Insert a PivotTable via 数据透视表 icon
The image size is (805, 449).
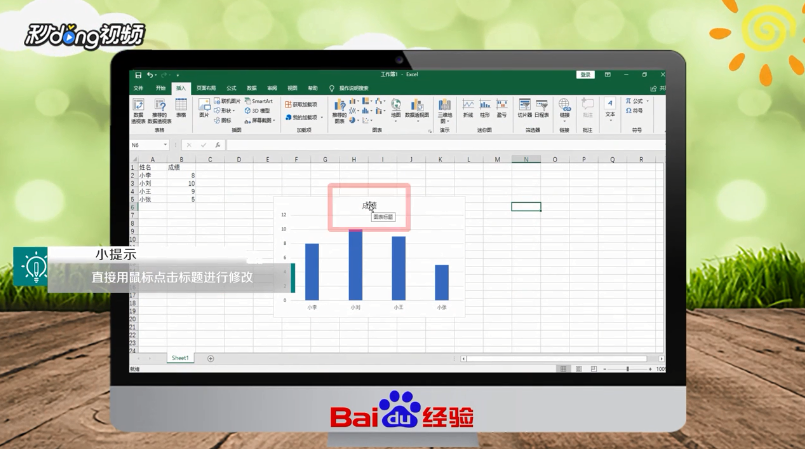[x=138, y=111]
